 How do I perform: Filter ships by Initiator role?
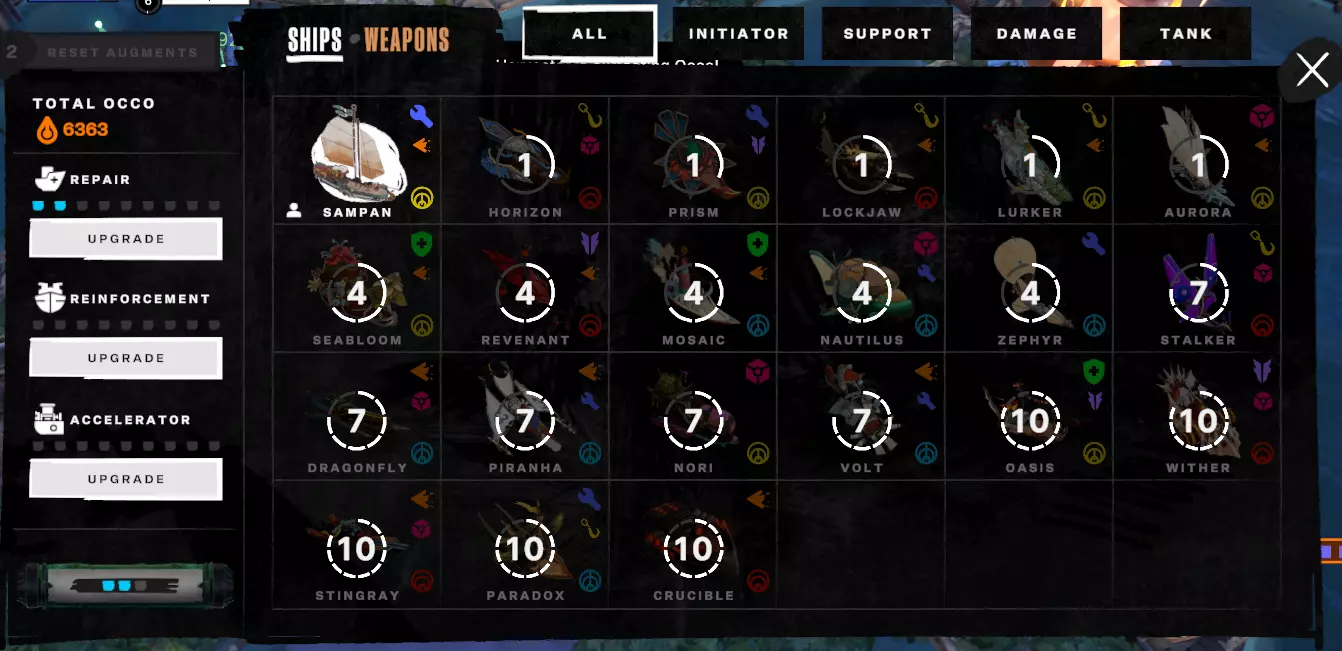(x=739, y=33)
